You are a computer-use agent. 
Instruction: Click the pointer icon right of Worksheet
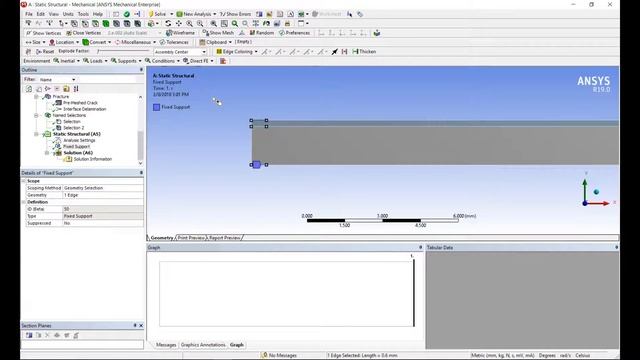tap(349, 14)
